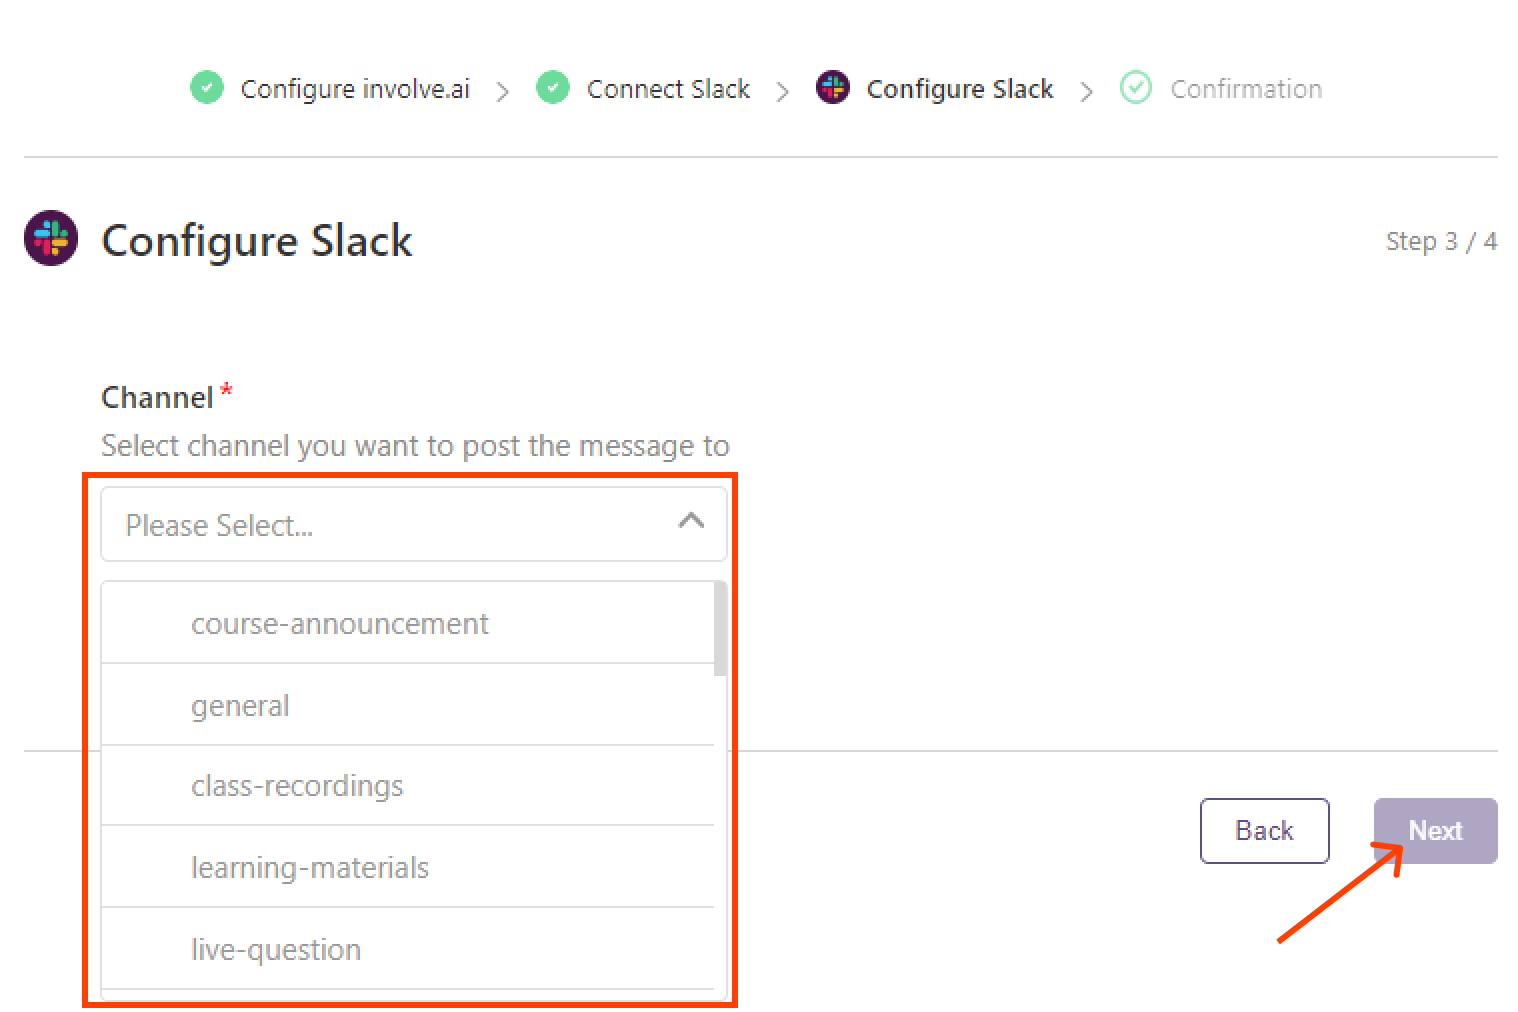1518x1012 pixels.
Task: Collapse the channel dropdown using the up chevron
Action: 691,521
